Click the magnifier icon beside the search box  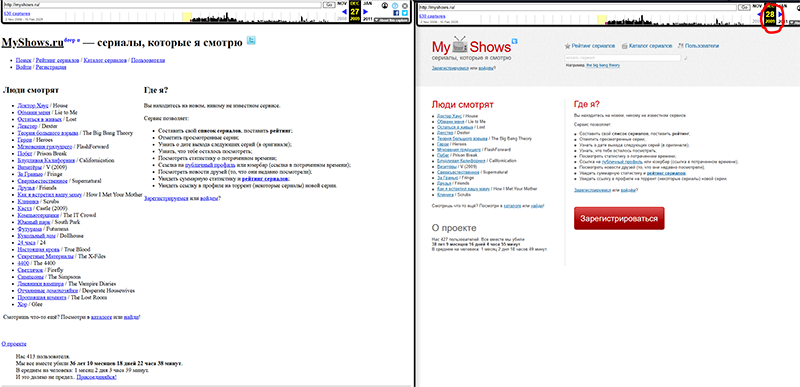pos(685,58)
